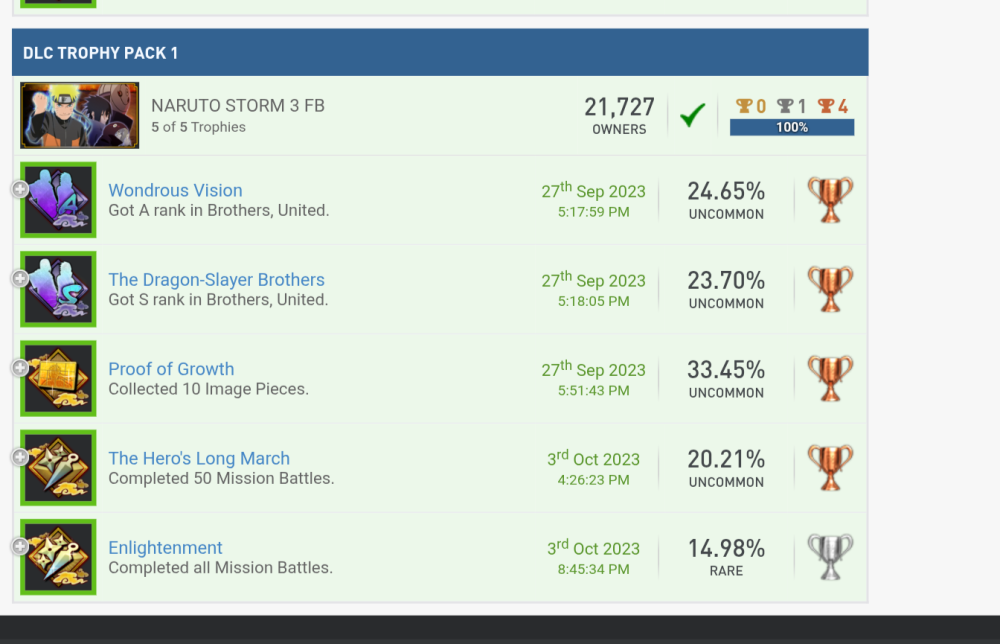
Task: Click the bronze trophy icon for The Hero's Long March
Action: point(829,466)
